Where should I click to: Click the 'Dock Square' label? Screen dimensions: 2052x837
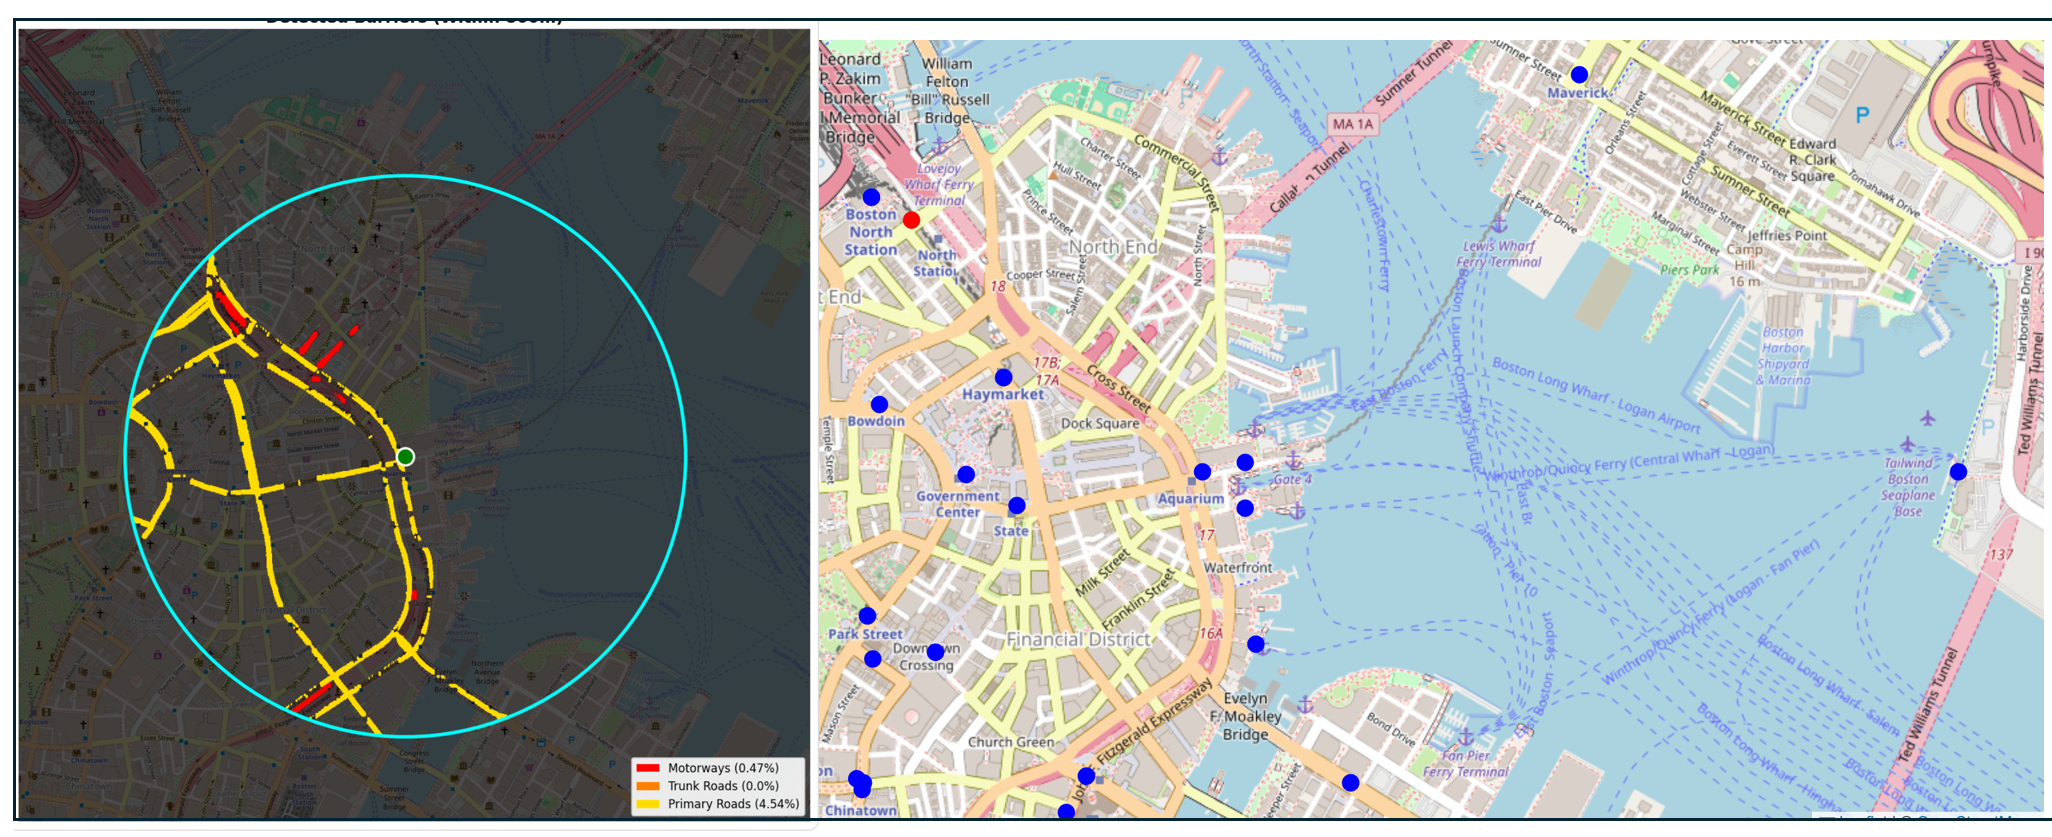1100,423
